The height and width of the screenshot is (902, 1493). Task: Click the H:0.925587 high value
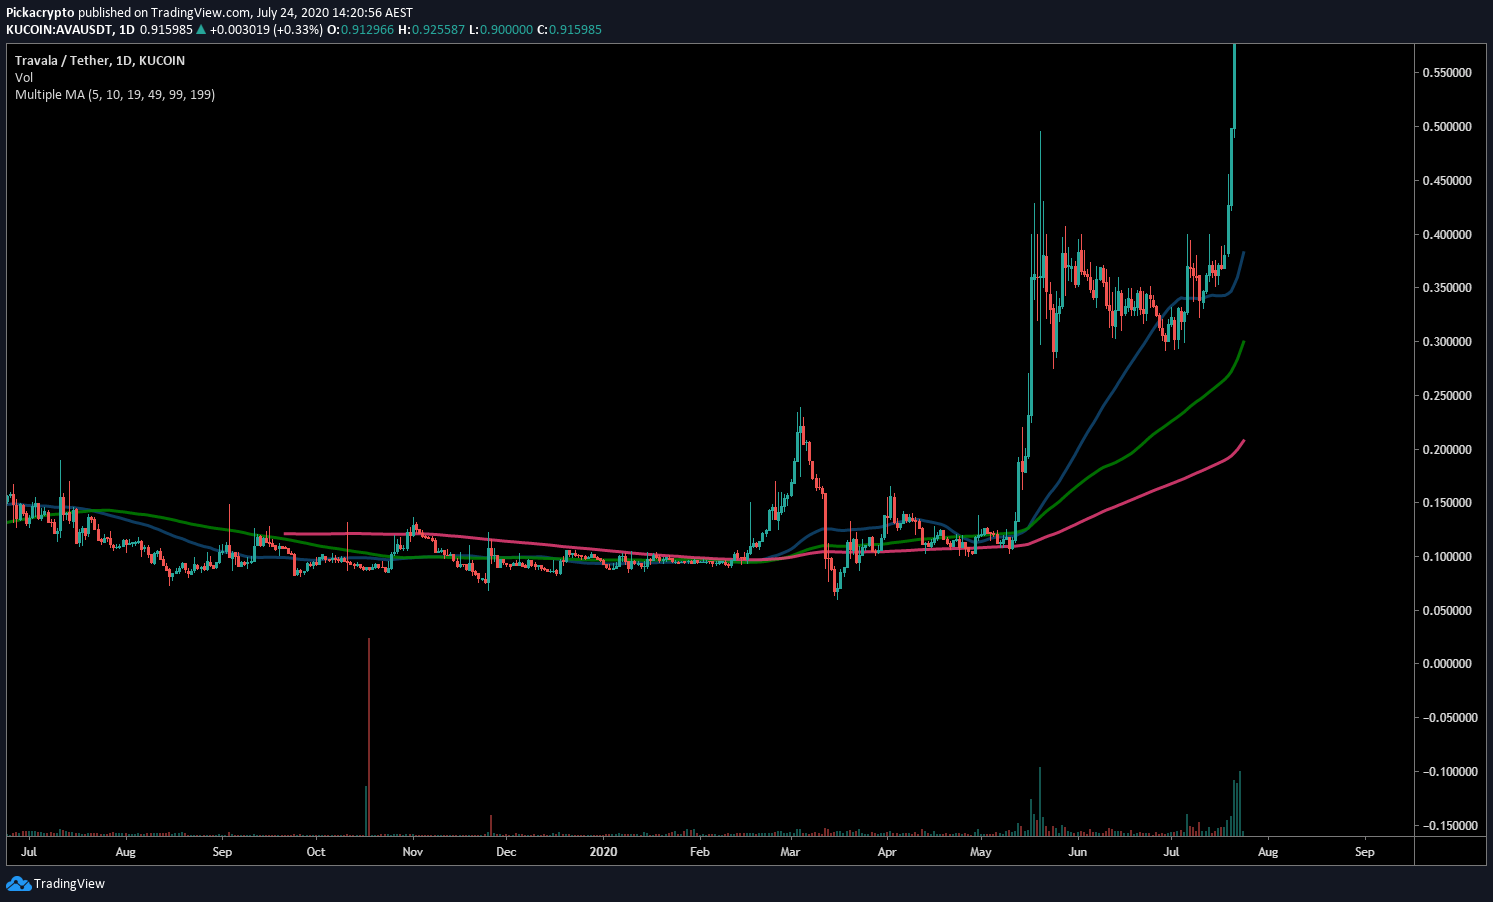431,30
